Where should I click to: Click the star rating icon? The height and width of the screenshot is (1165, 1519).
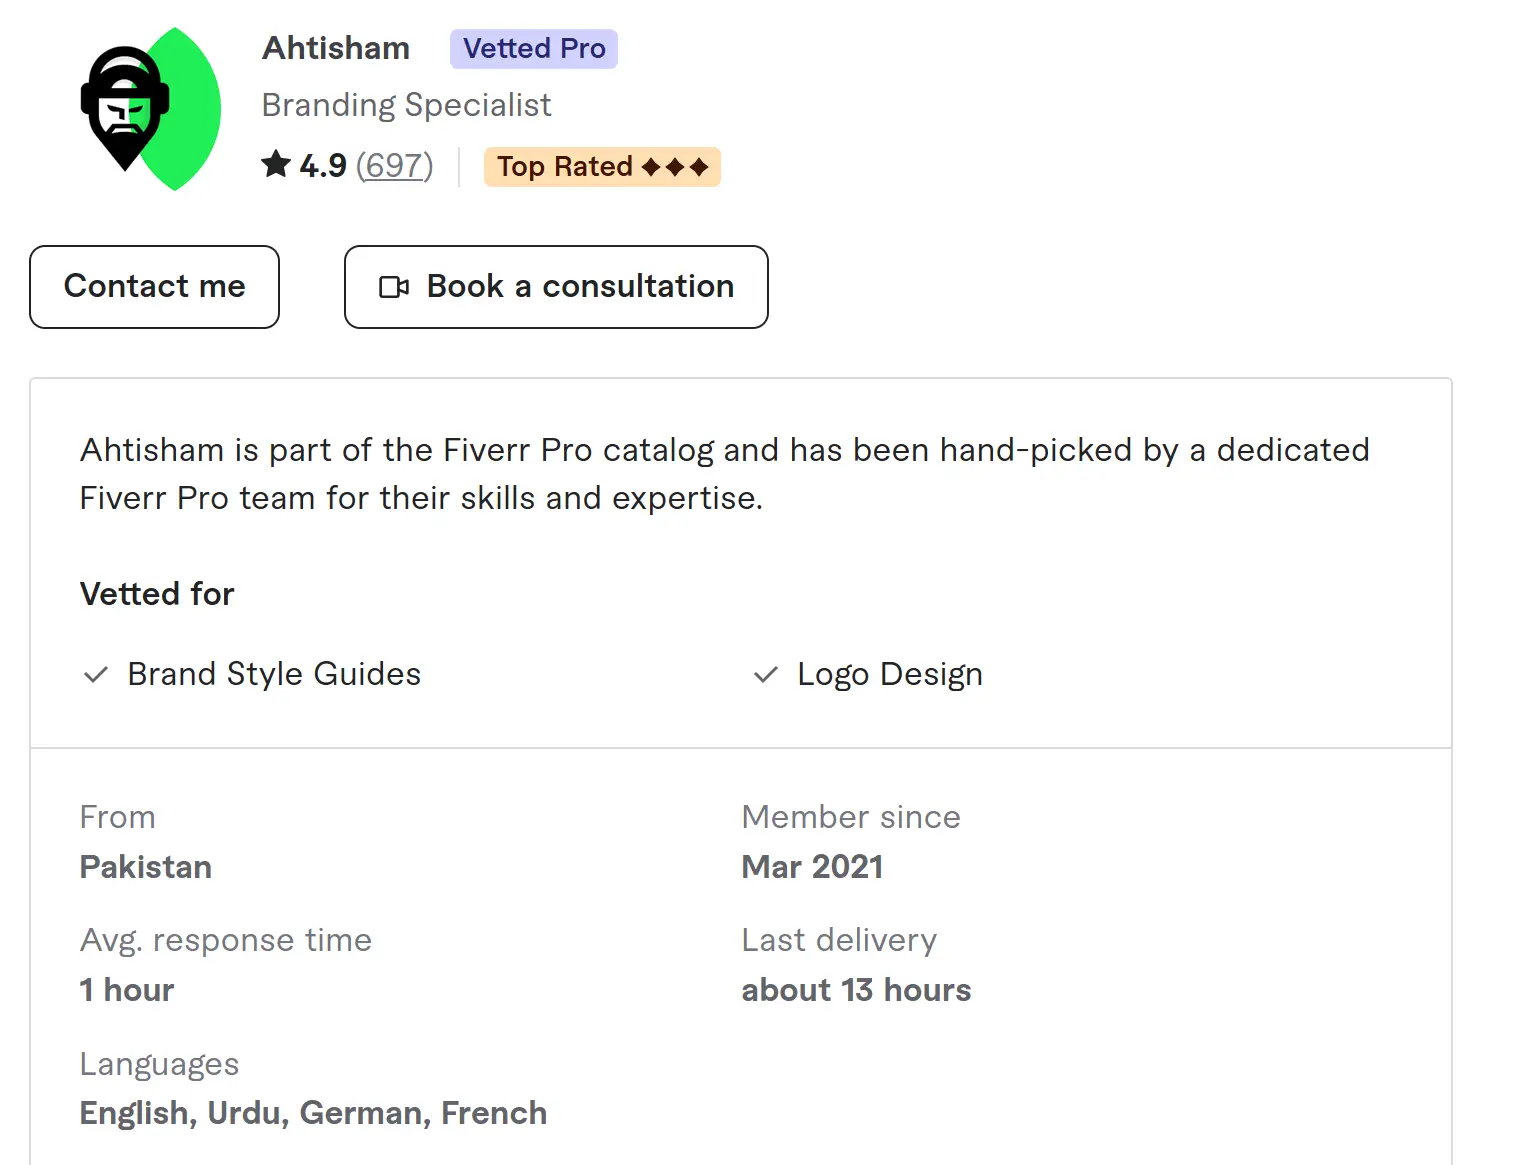(276, 164)
